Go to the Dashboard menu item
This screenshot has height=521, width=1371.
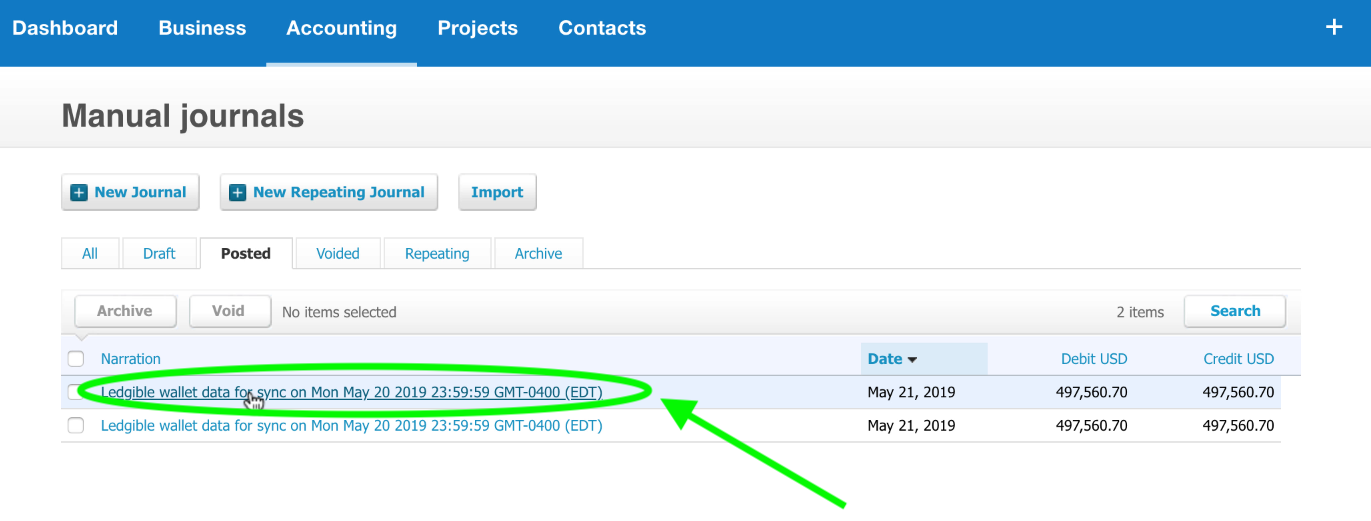(65, 29)
